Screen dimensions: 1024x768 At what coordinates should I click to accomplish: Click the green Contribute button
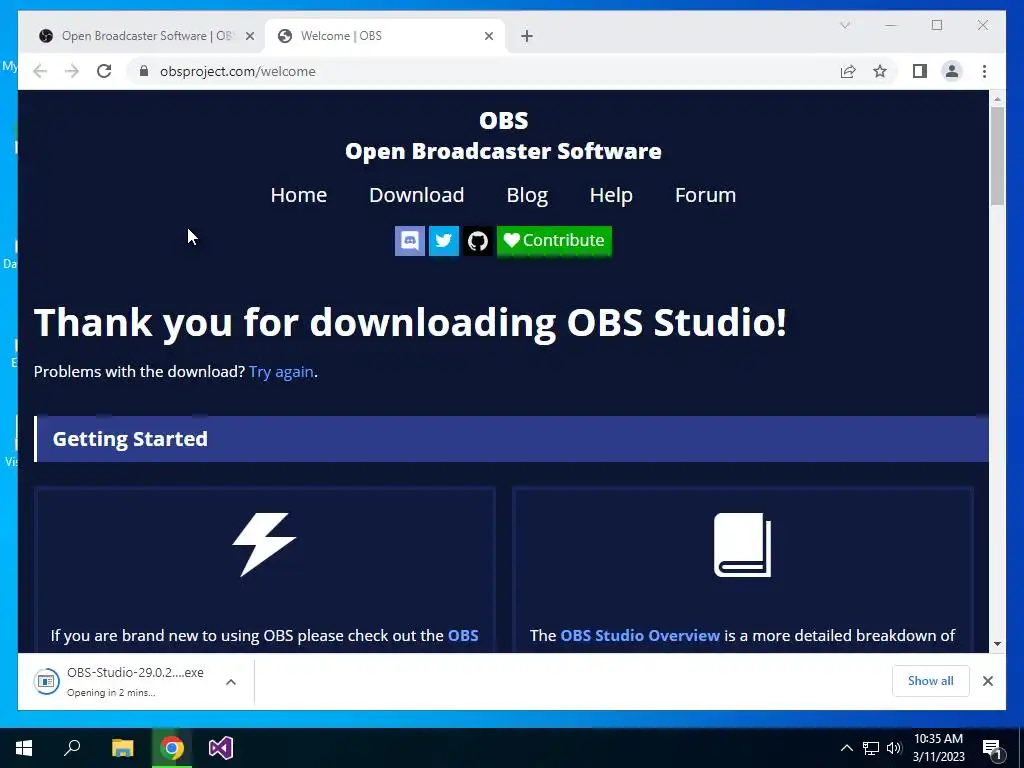click(554, 240)
